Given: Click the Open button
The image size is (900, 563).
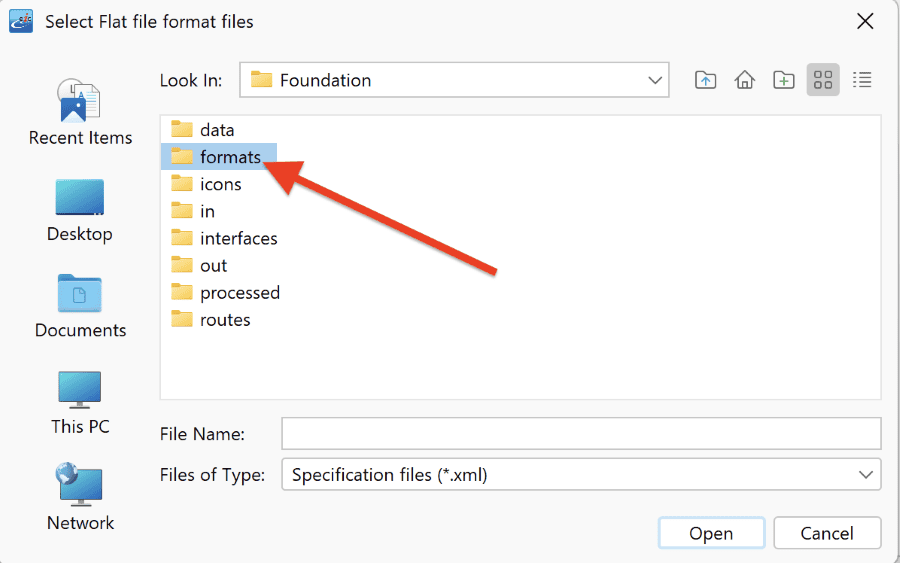Looking at the screenshot, I should (x=711, y=533).
